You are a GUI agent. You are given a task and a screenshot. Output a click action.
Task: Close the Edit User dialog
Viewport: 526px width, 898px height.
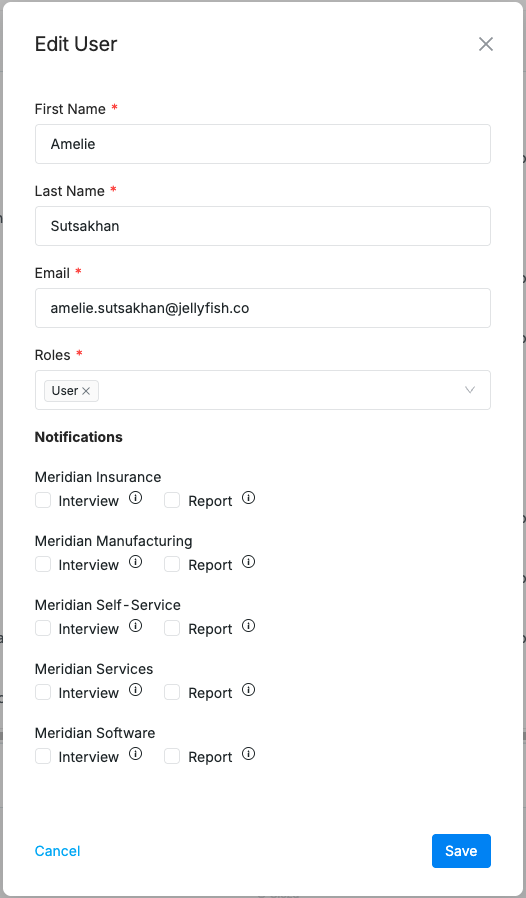[486, 44]
